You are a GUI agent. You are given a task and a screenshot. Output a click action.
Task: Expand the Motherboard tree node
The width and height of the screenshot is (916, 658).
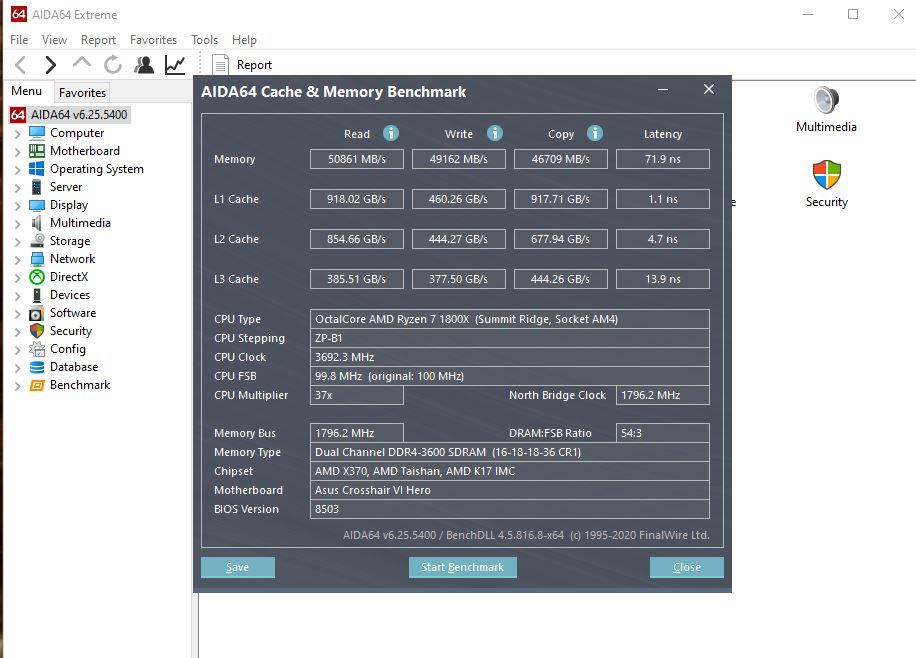18,152
